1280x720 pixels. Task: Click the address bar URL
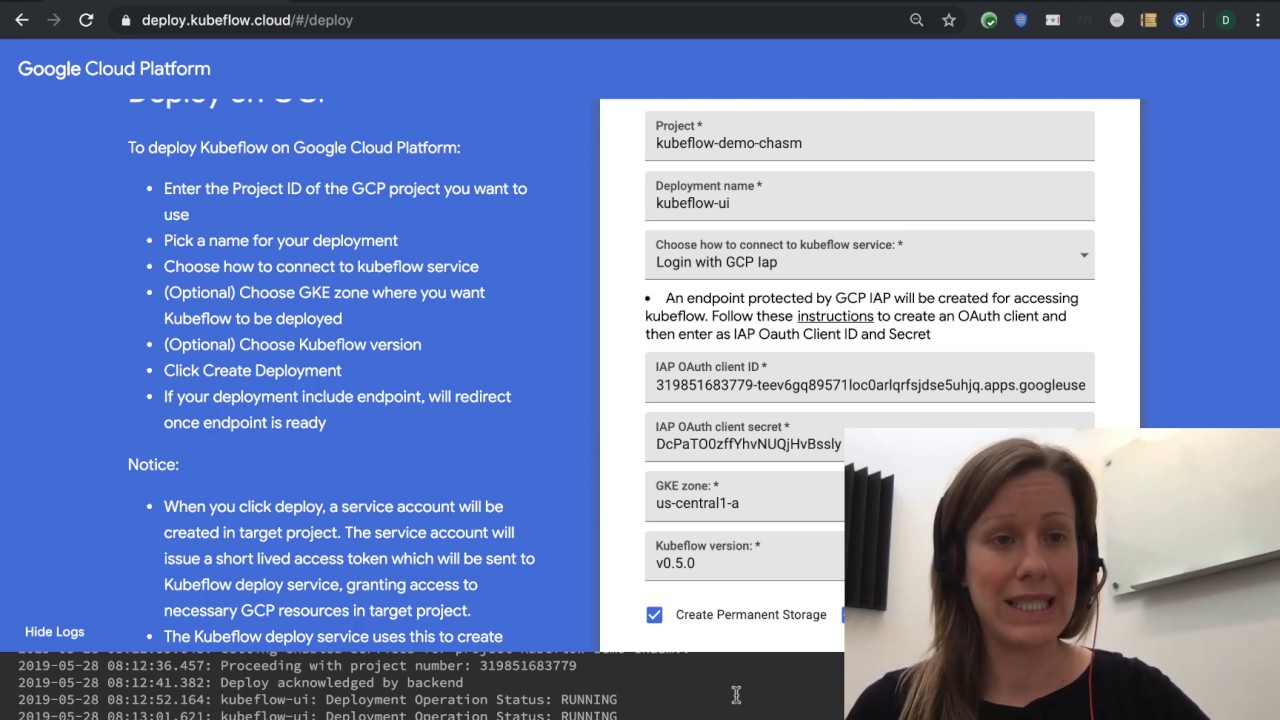[247, 20]
